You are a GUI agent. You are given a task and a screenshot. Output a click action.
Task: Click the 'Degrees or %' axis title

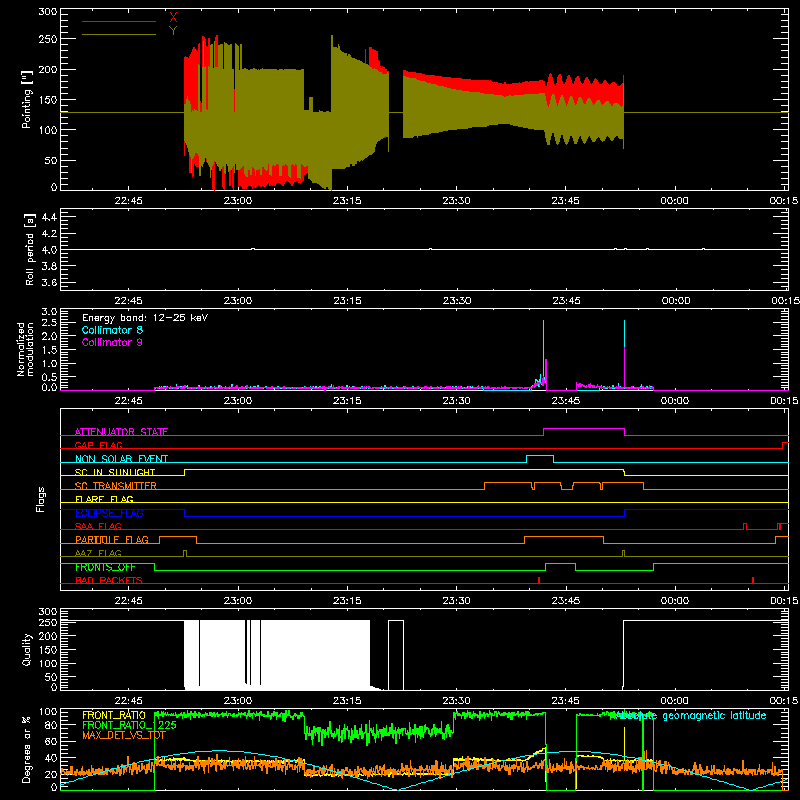click(x=27, y=749)
